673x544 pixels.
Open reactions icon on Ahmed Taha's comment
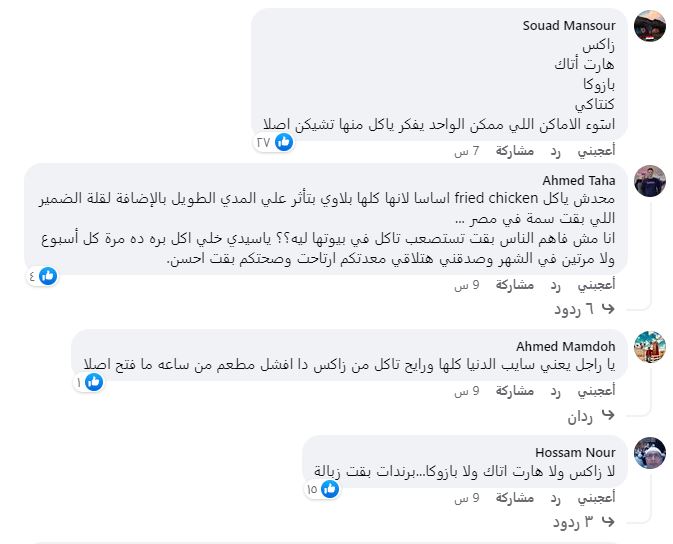(x=48, y=275)
